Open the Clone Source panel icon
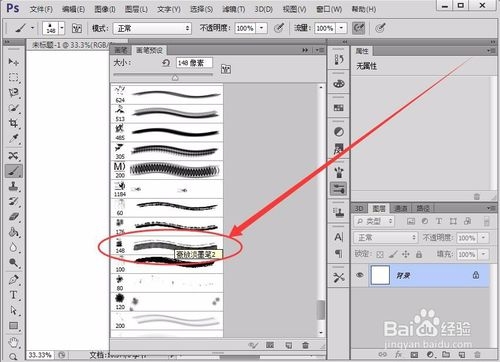Image resolution: width=500 pixels, height=362 pixels. click(x=339, y=212)
